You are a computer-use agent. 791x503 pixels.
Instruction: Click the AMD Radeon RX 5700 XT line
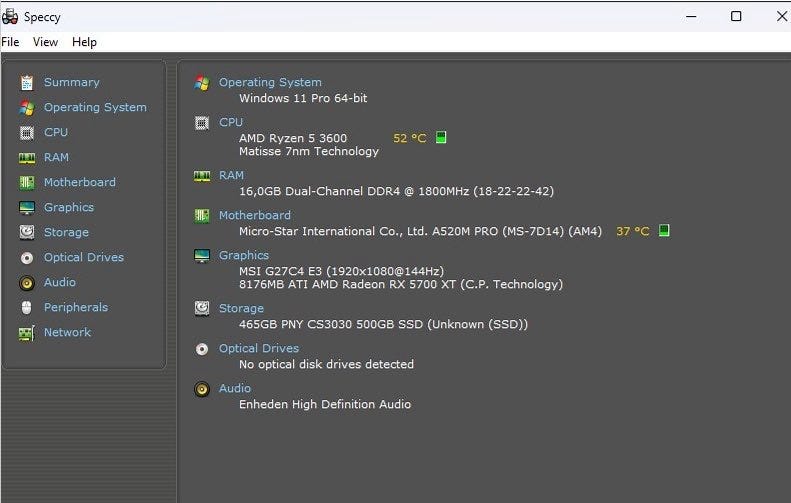point(401,285)
